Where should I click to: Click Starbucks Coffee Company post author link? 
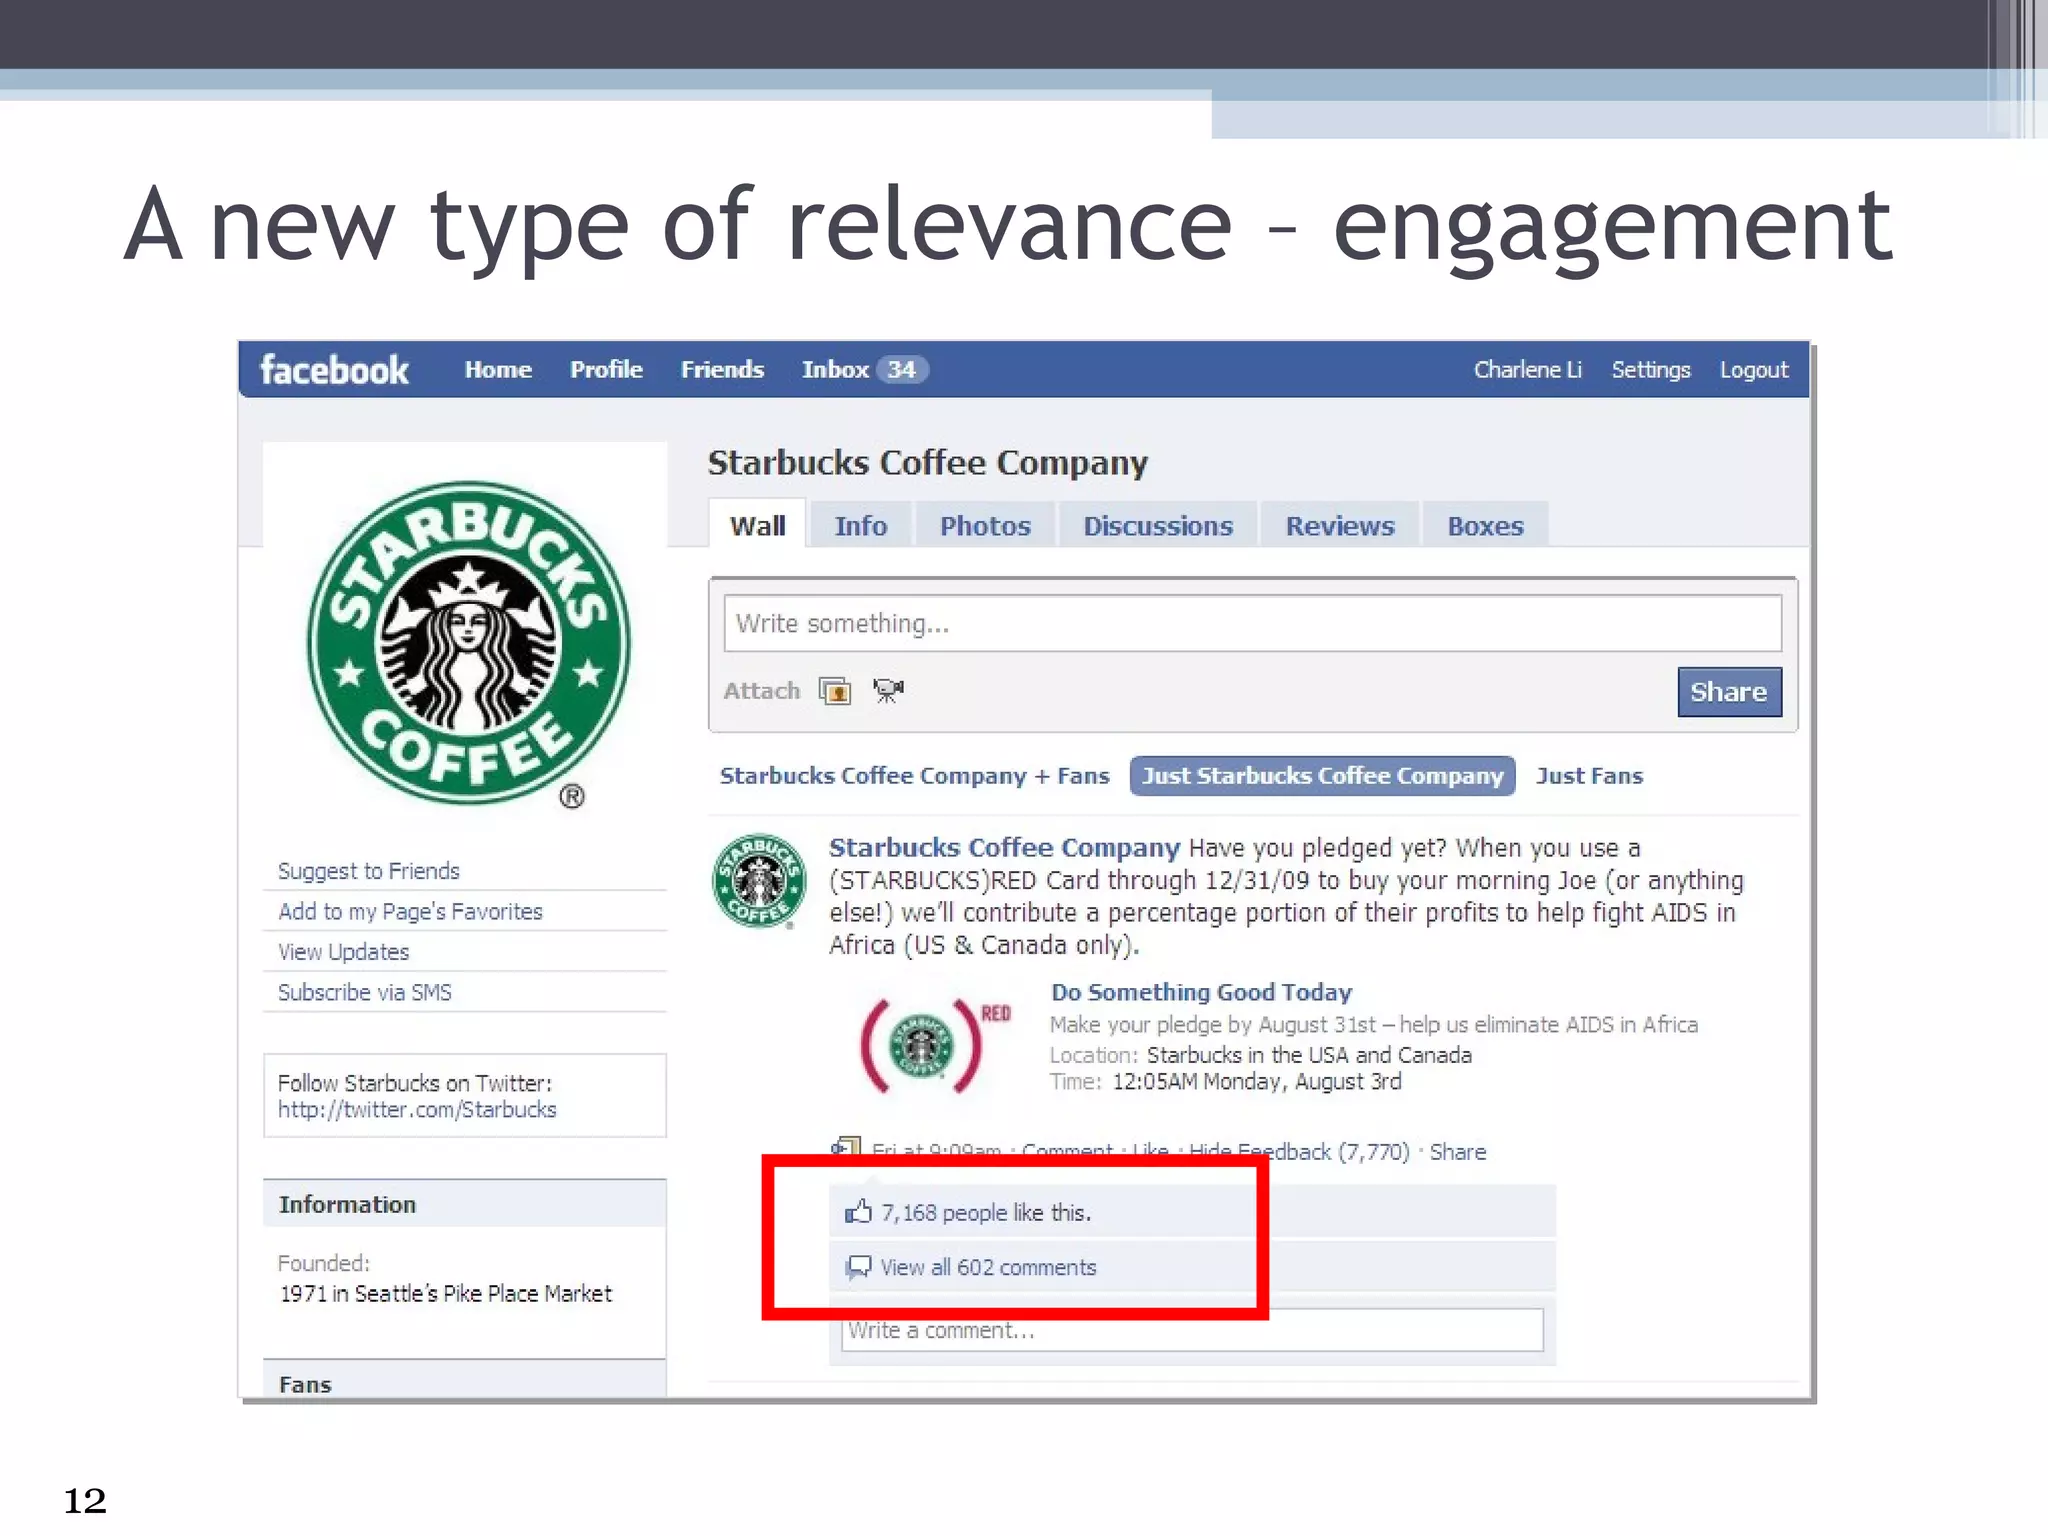pos(1004,848)
